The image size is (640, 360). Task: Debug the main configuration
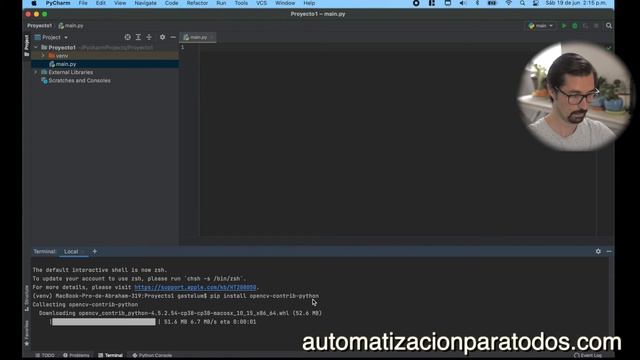[575, 26]
